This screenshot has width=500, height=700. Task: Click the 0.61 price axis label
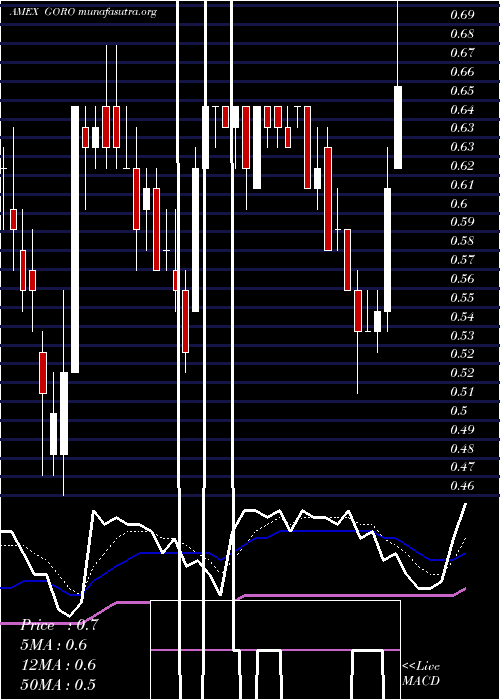point(462,184)
